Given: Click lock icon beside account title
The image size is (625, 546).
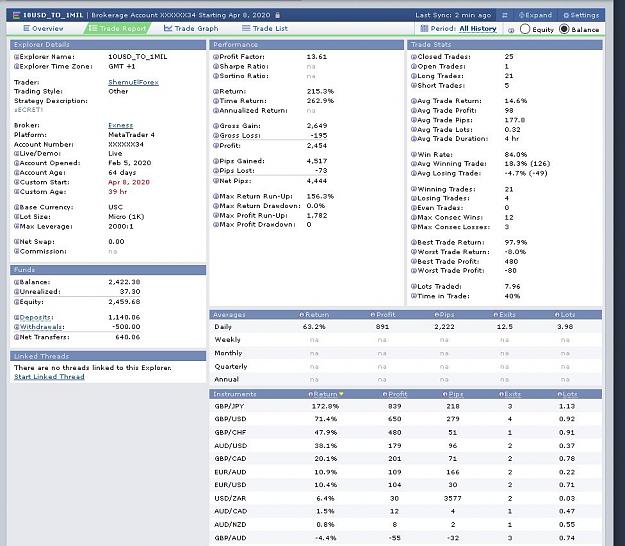Looking at the screenshot, I should coord(277,15).
